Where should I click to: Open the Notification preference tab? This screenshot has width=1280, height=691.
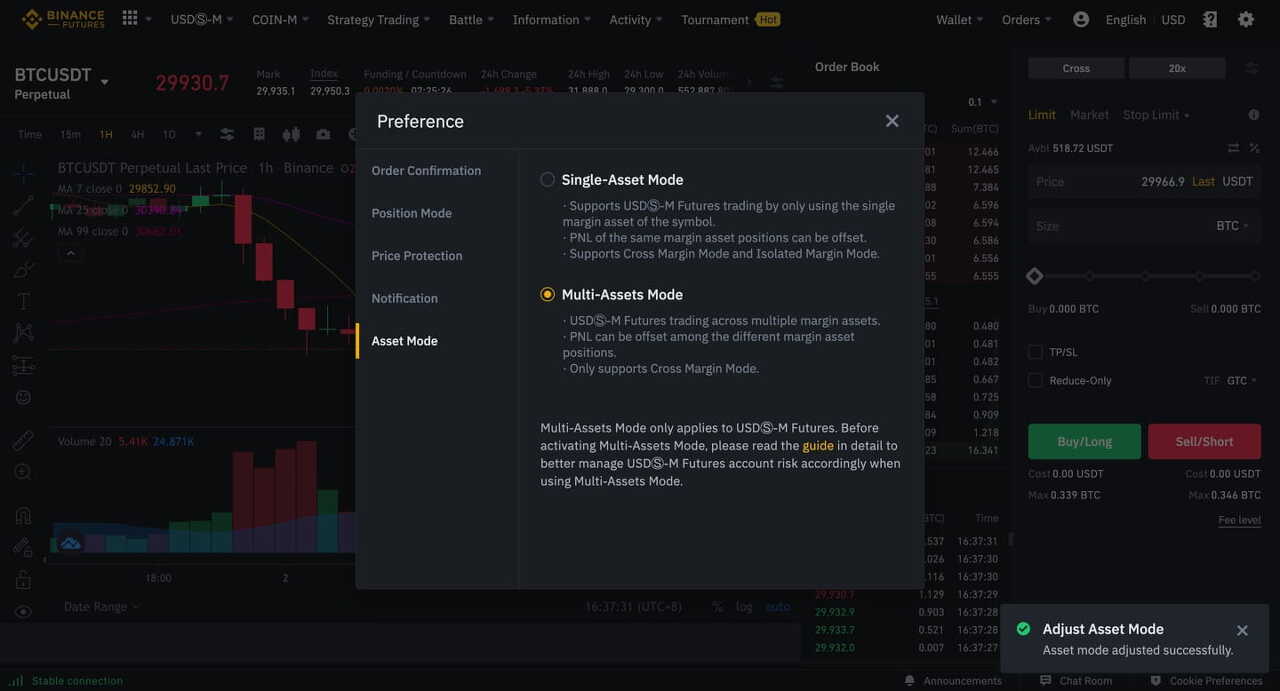pyautogui.click(x=404, y=298)
